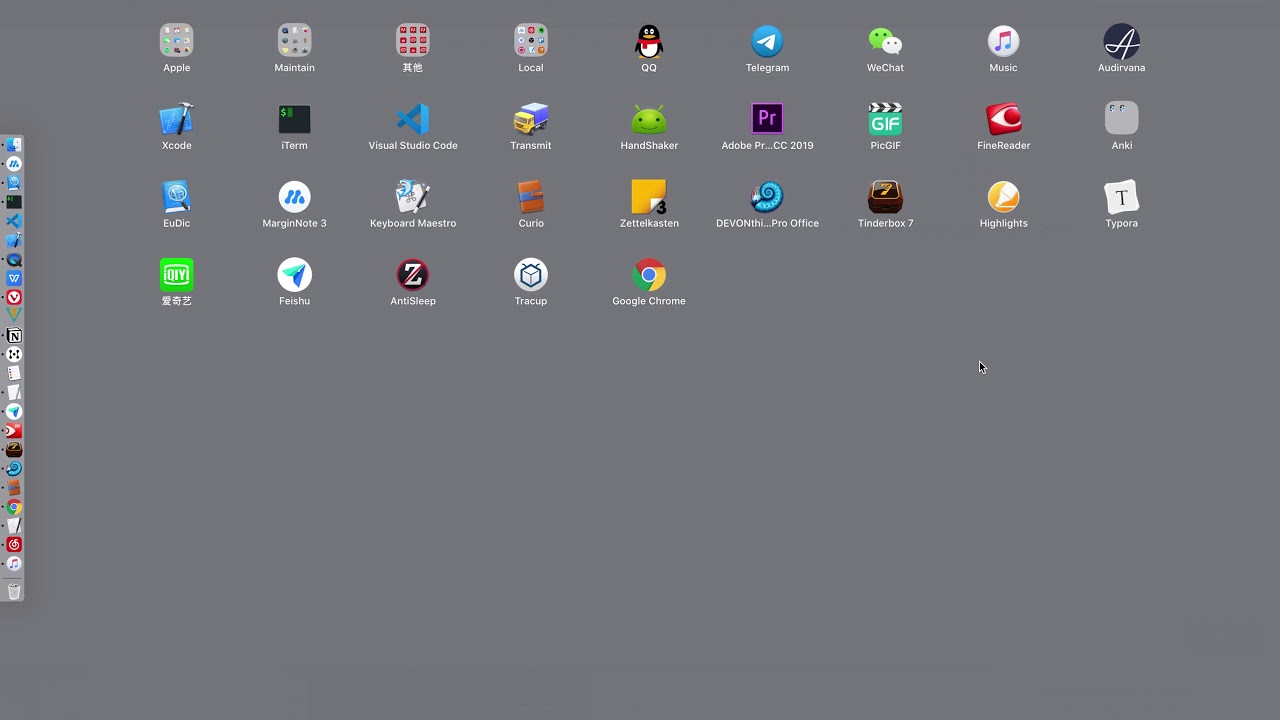
Task: Open the 其他 folder in Launchpad
Action: (x=412, y=41)
